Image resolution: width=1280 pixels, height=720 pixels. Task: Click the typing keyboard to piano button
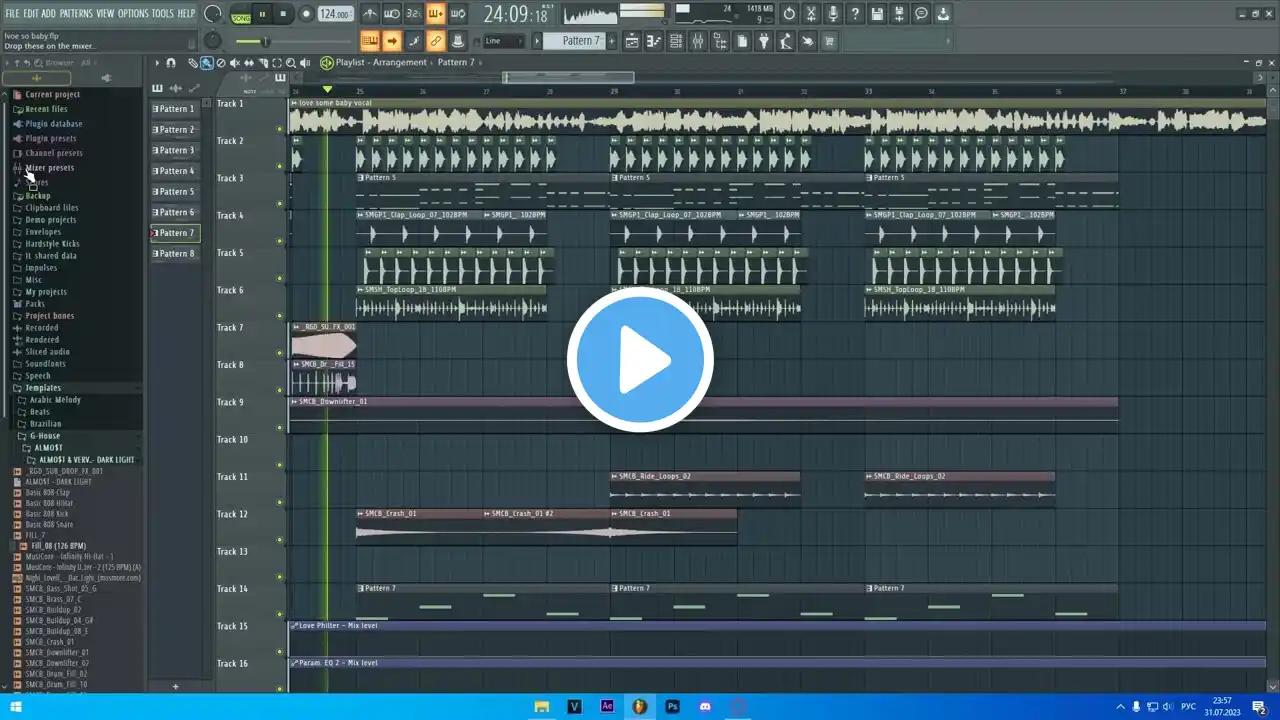[370, 41]
